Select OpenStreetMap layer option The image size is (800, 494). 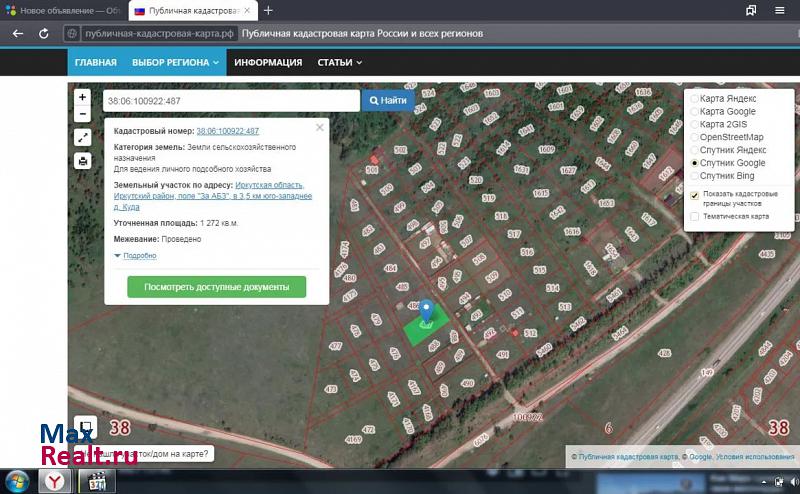tap(695, 137)
